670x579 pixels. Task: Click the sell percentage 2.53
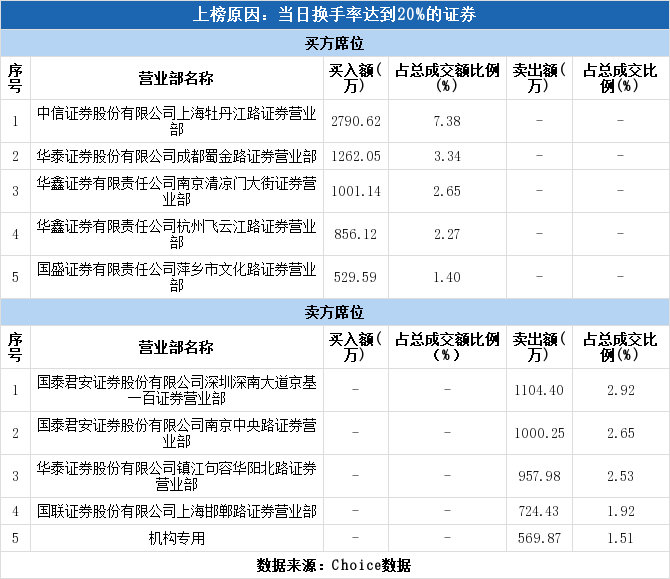[x=620, y=476]
